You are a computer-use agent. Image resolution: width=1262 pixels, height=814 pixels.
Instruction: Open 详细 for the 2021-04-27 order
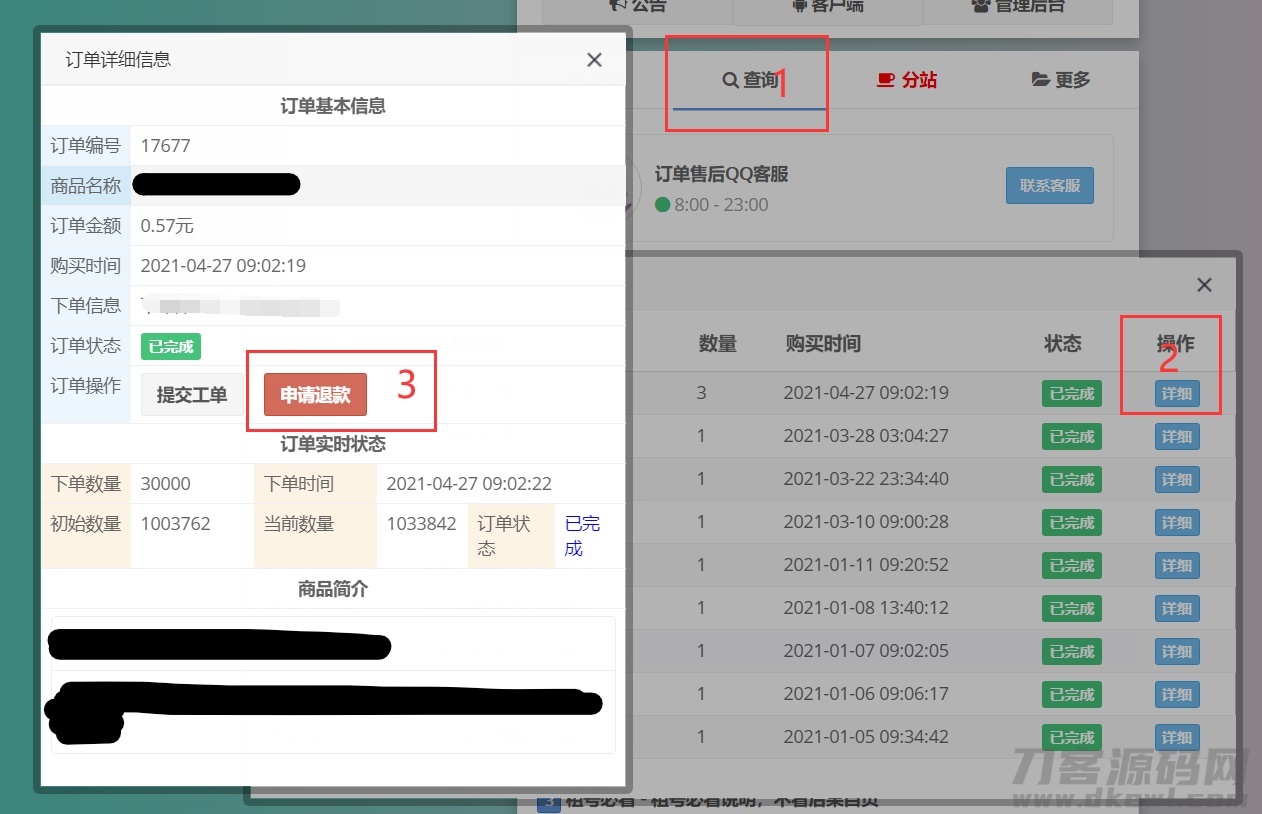[x=1176, y=393]
